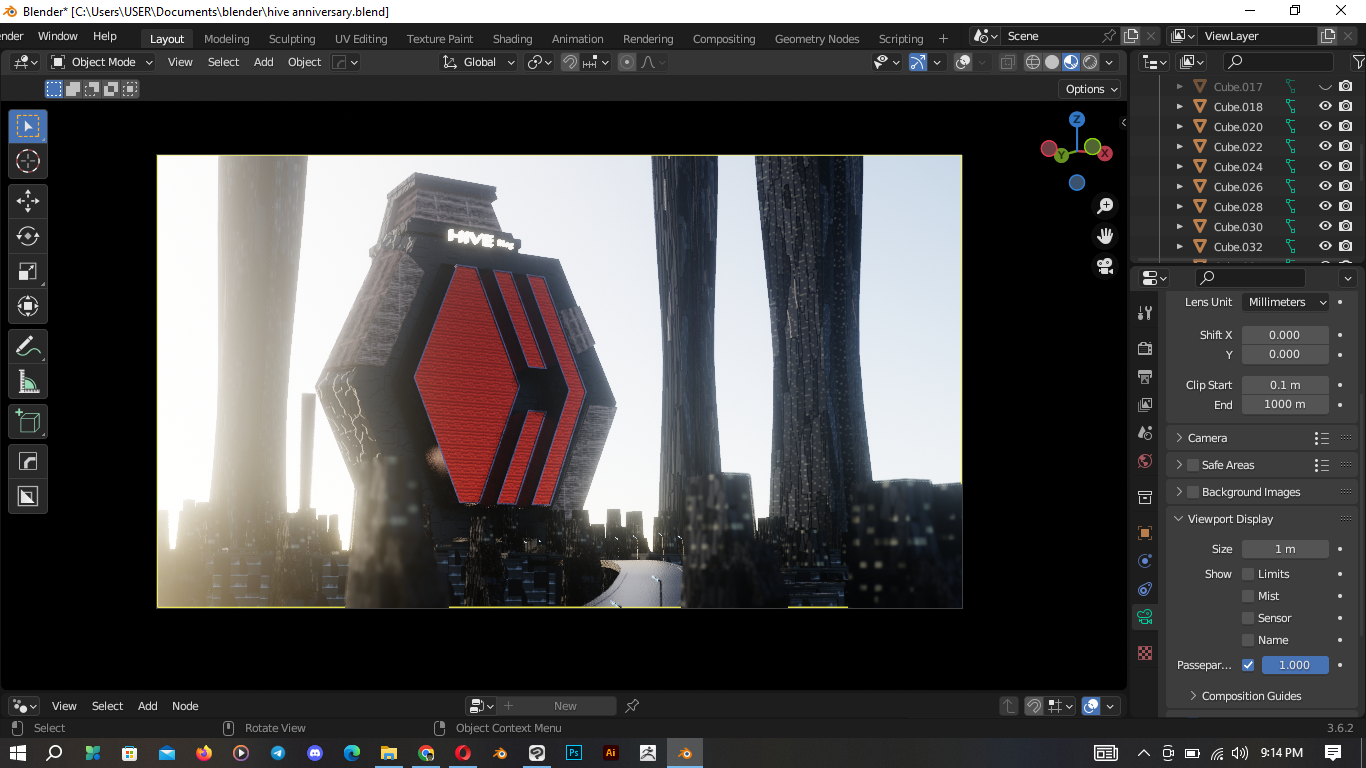Open the Output properties tab
1366x768 pixels.
pos(1145,377)
